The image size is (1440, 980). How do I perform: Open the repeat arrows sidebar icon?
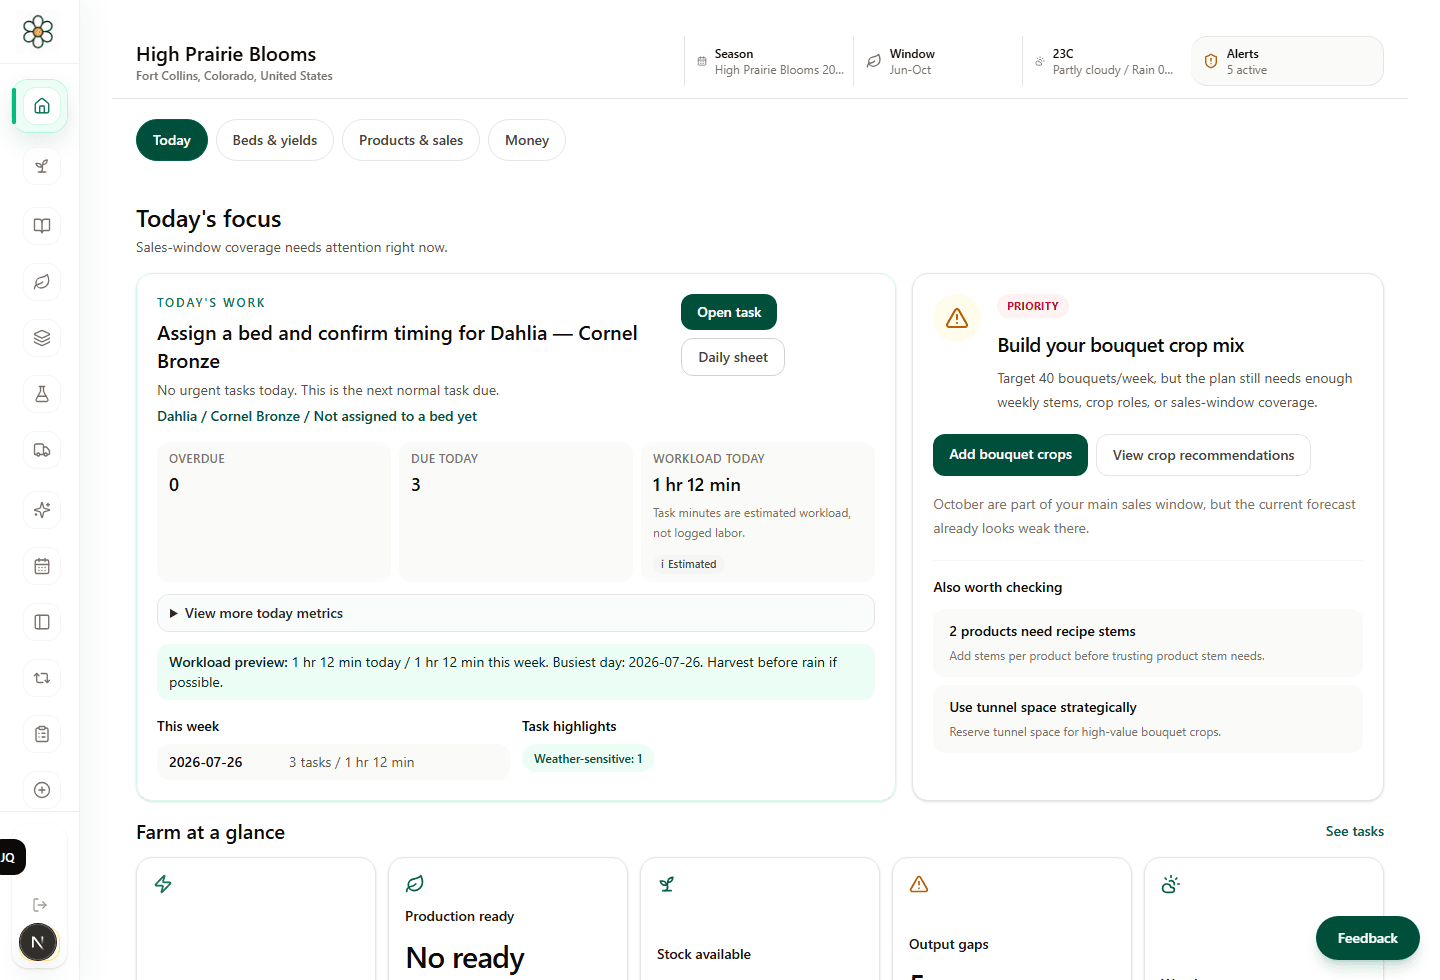tap(42, 678)
